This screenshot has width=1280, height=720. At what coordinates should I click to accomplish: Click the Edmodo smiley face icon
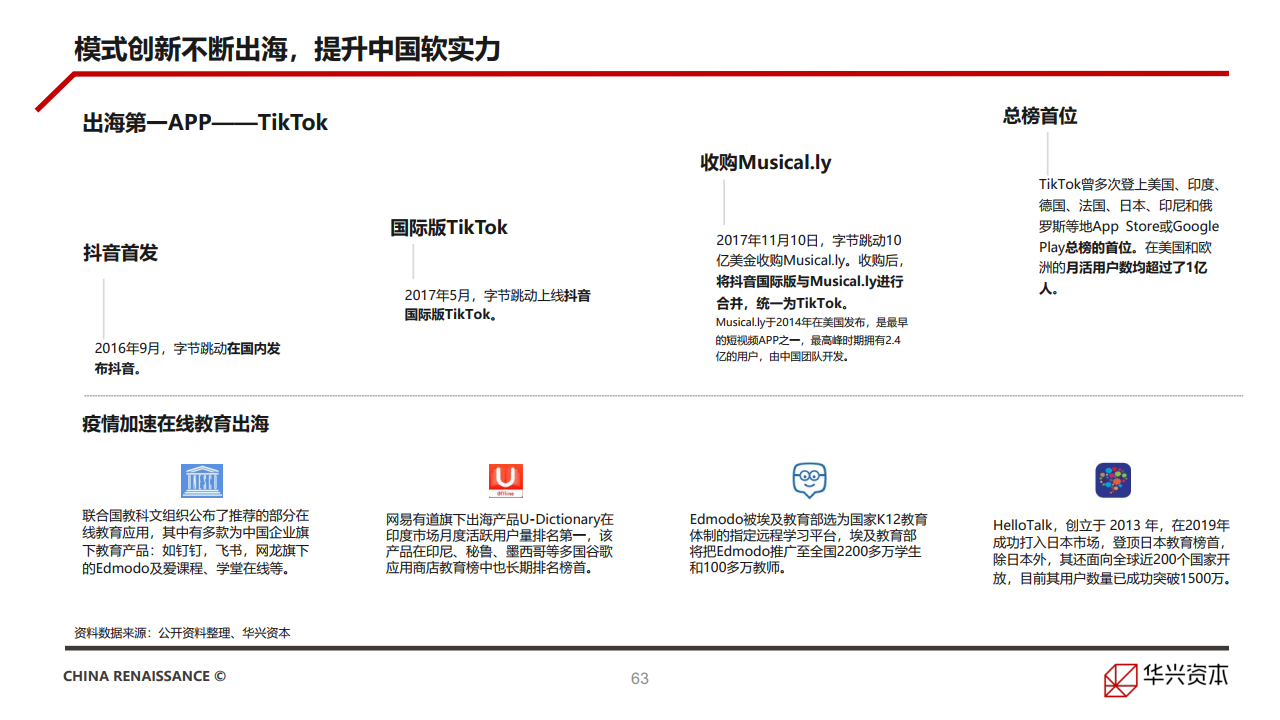(809, 481)
